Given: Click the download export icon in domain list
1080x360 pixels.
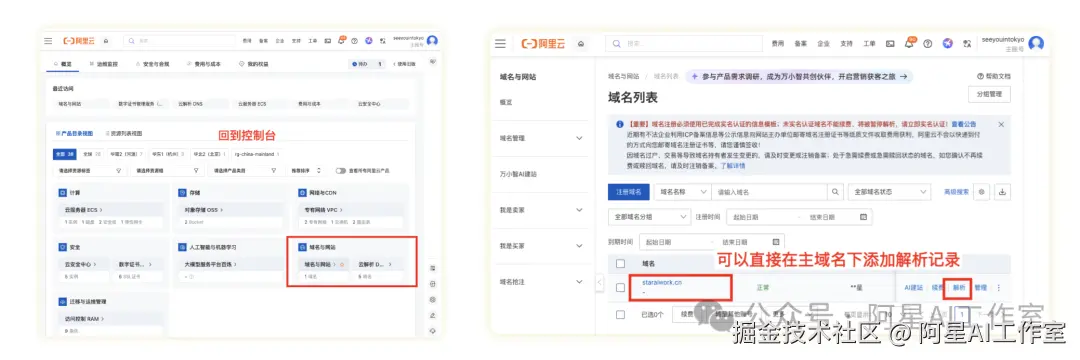Looking at the screenshot, I should pos(1002,192).
